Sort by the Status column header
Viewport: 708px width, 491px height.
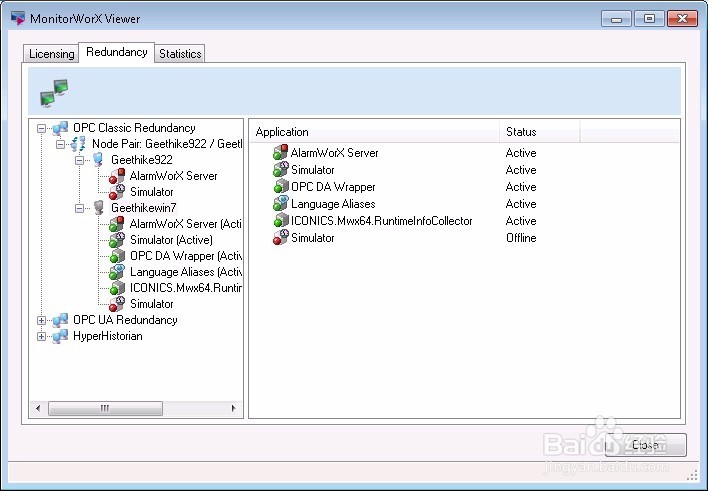540,132
